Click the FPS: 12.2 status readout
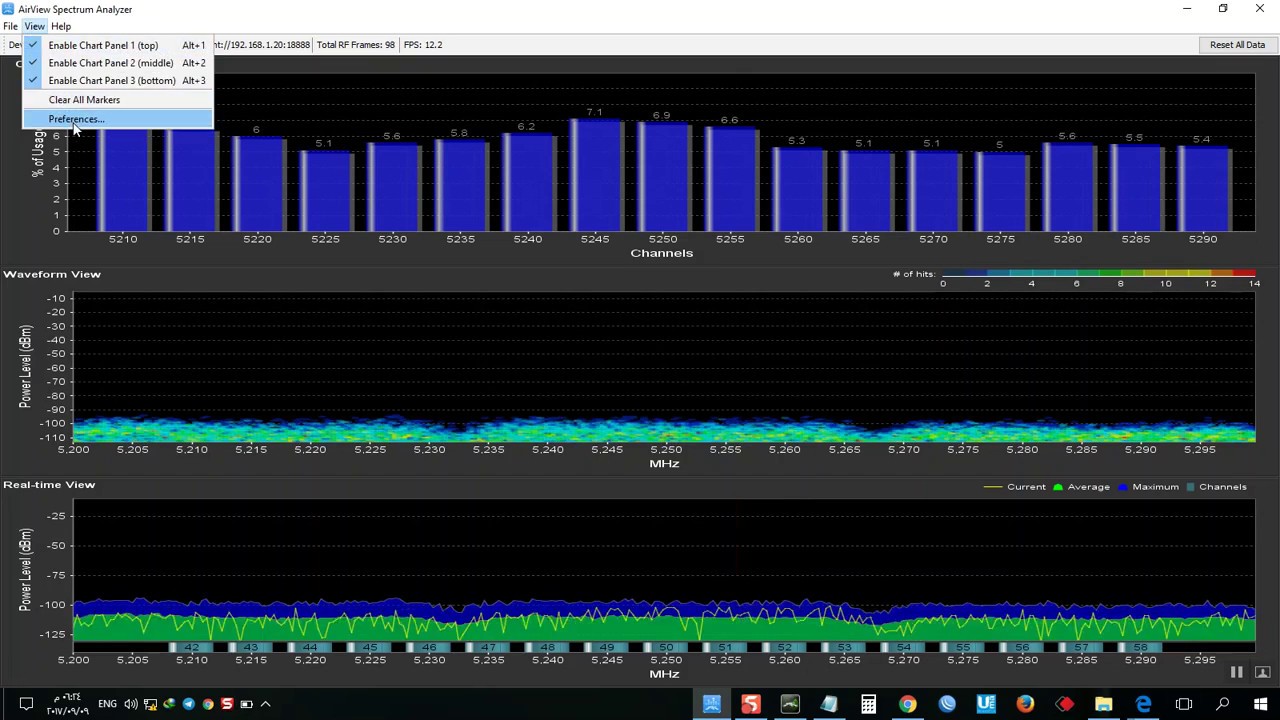Image resolution: width=1280 pixels, height=720 pixels. pos(423,45)
